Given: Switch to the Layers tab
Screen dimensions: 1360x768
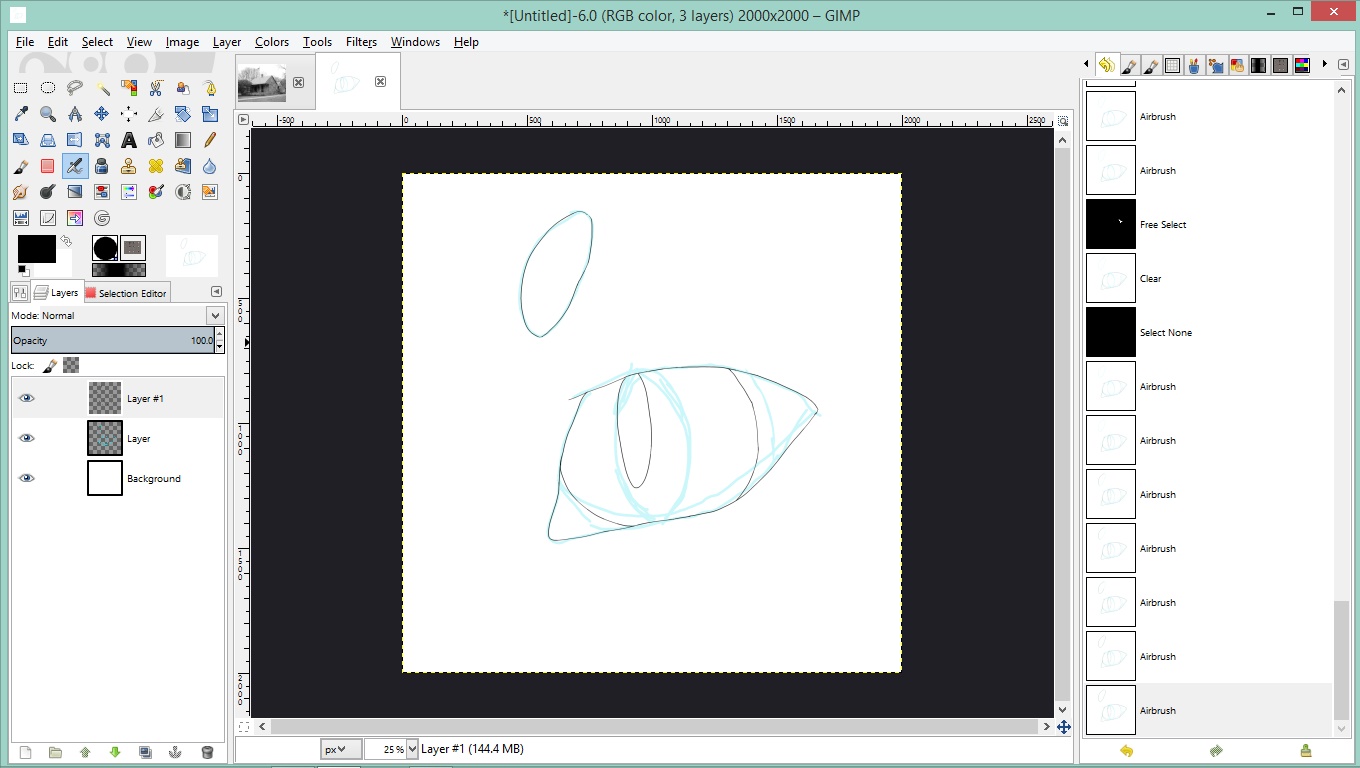Looking at the screenshot, I should pos(56,293).
